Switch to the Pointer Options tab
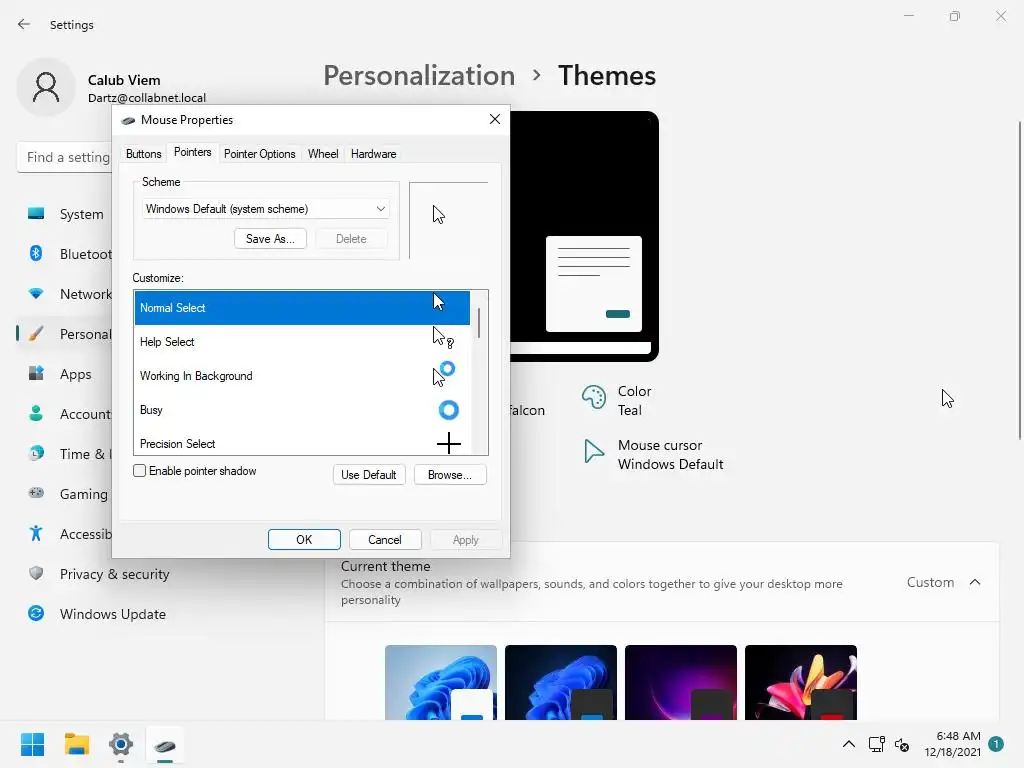1024x768 pixels. click(259, 154)
